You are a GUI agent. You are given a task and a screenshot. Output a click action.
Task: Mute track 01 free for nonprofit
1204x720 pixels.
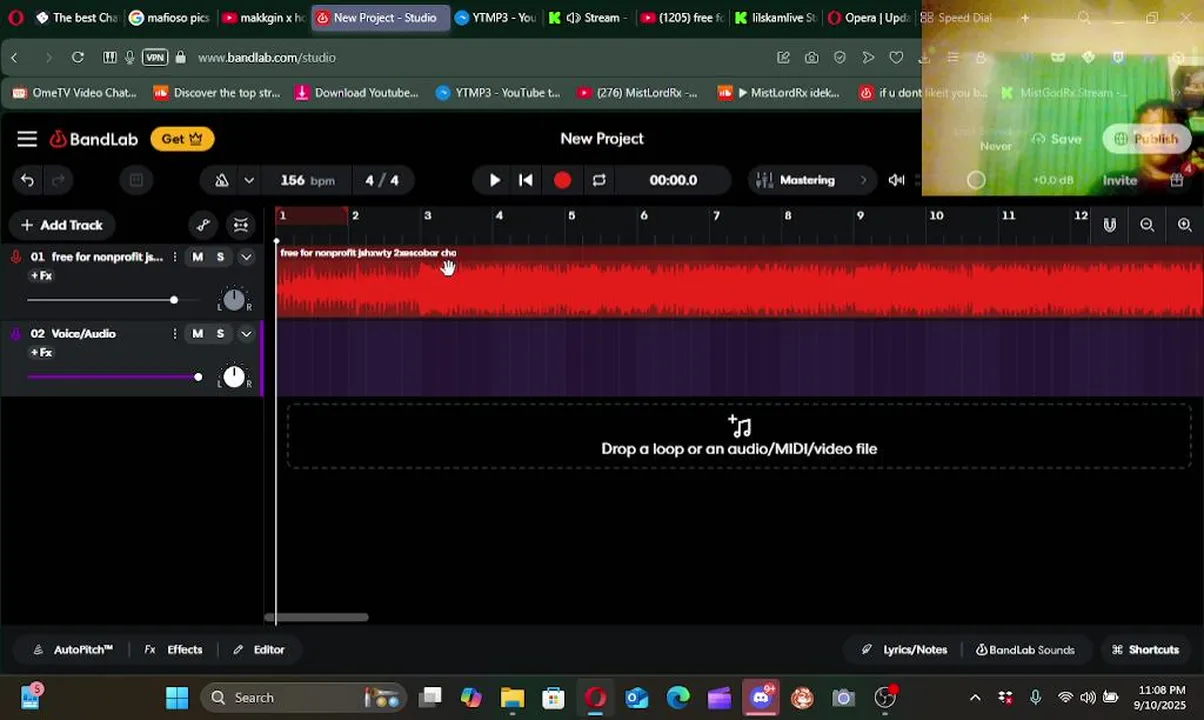coord(197,257)
